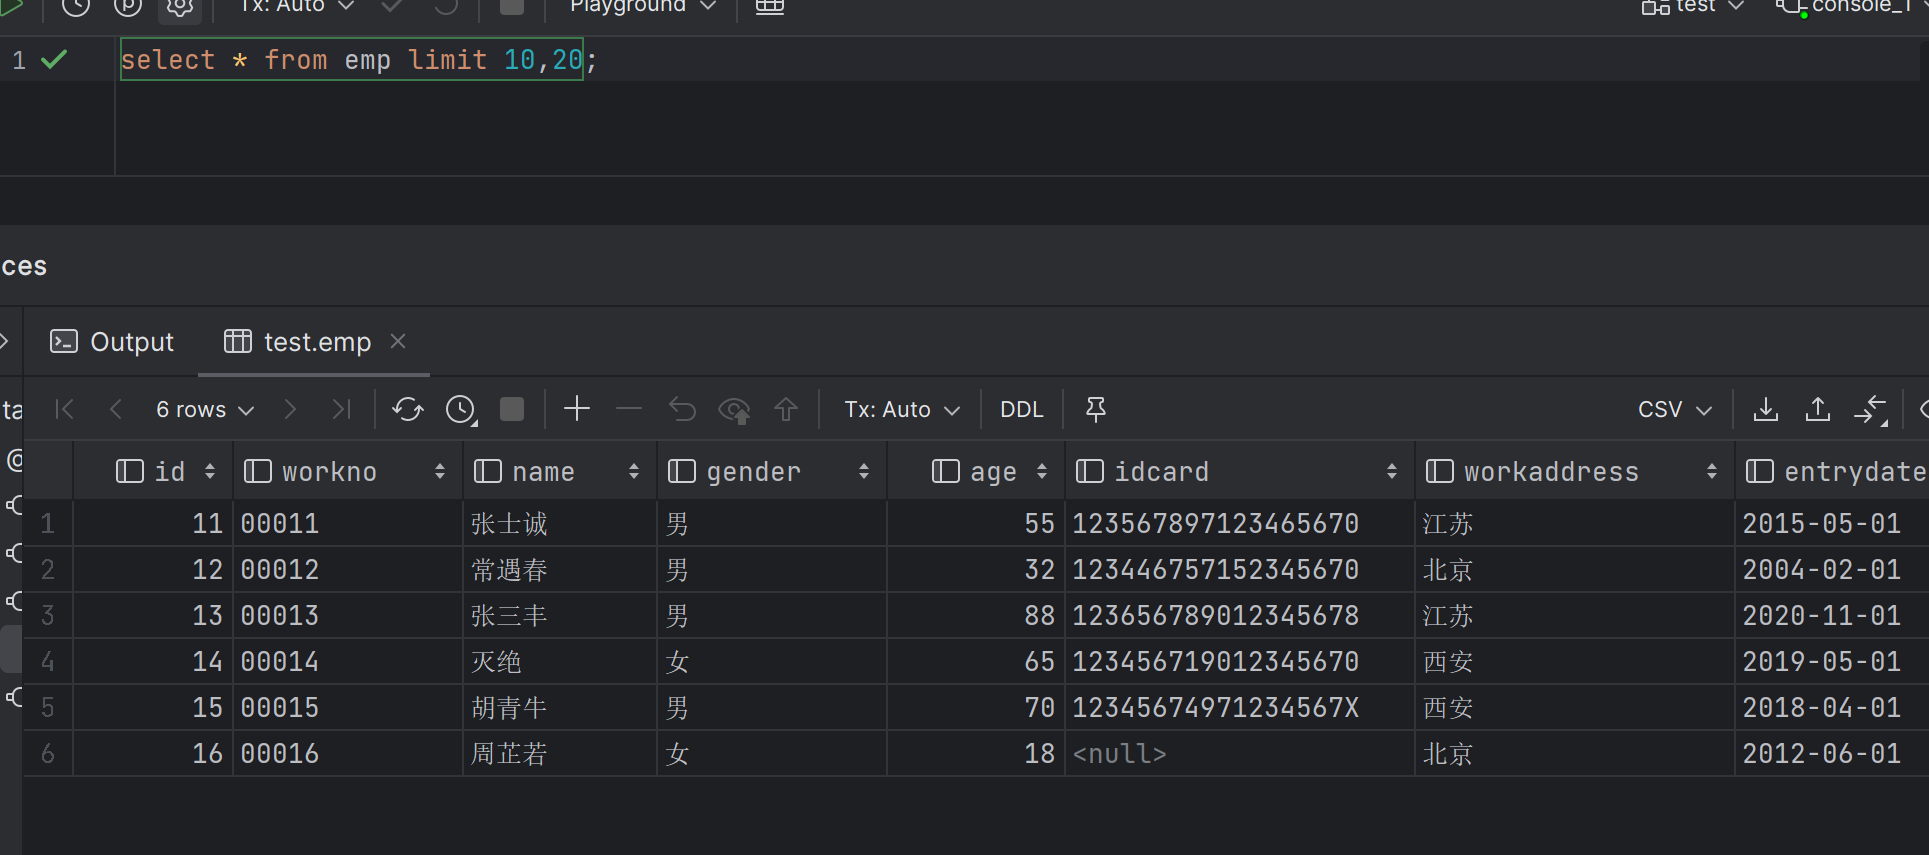Image resolution: width=1929 pixels, height=855 pixels.
Task: Go to first page of results
Action: click(x=65, y=409)
